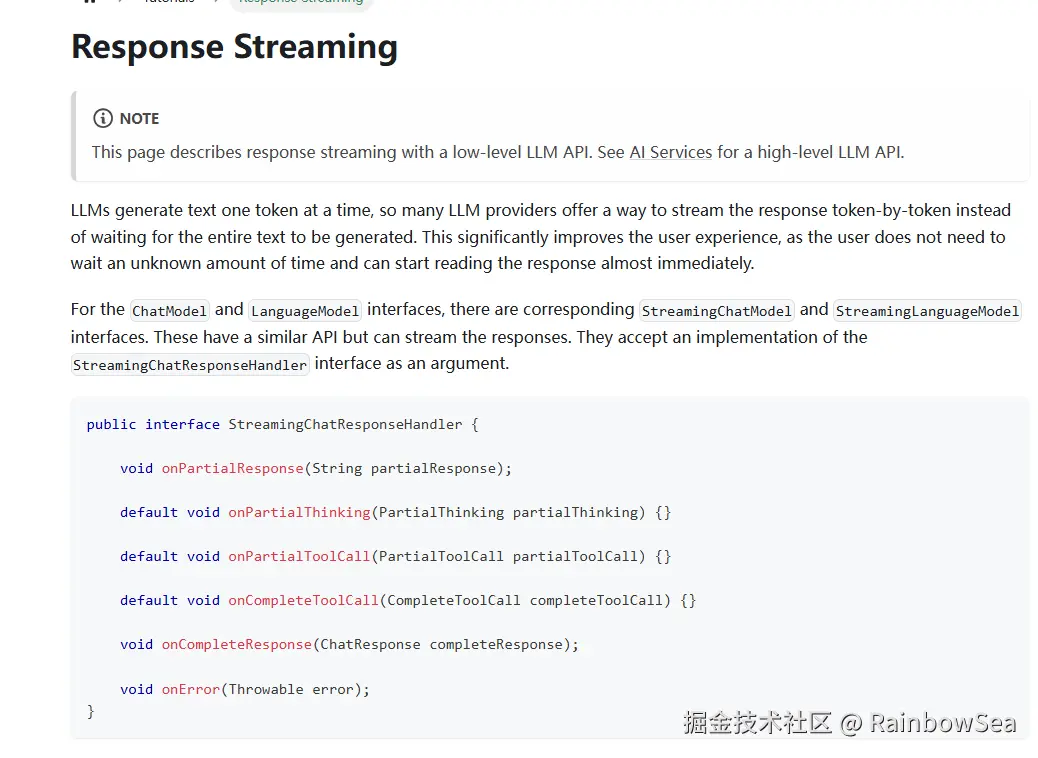Click the info icon beside NOTE
Viewport: 1038px width, 758px height.
(x=102, y=118)
